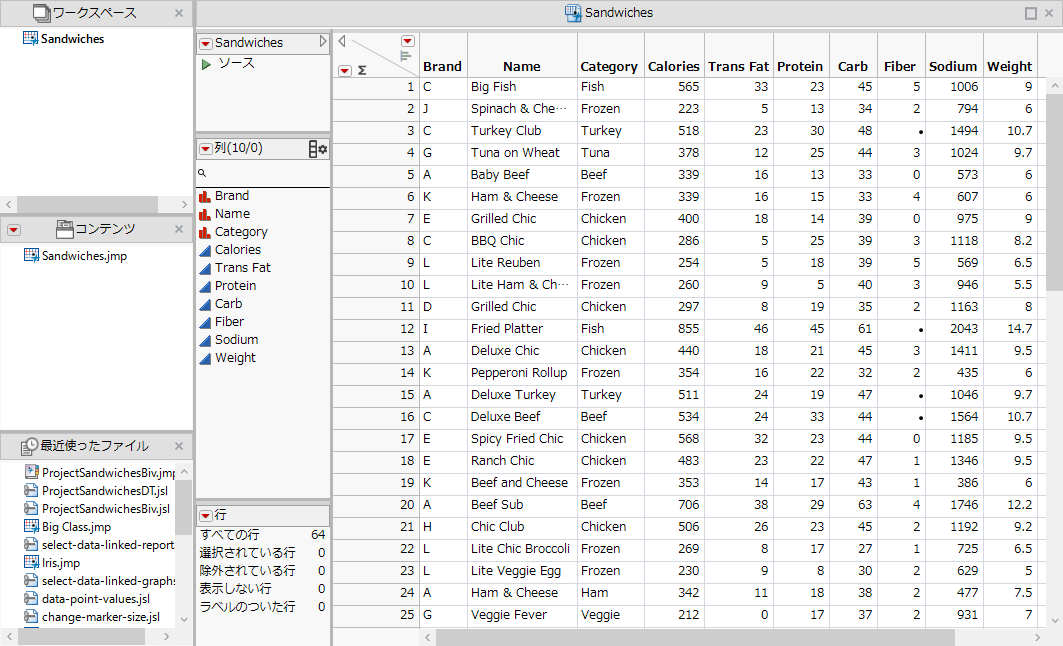The width and height of the screenshot is (1063, 646).
Task: Click すべての行 in the rows panel
Action: 228,534
